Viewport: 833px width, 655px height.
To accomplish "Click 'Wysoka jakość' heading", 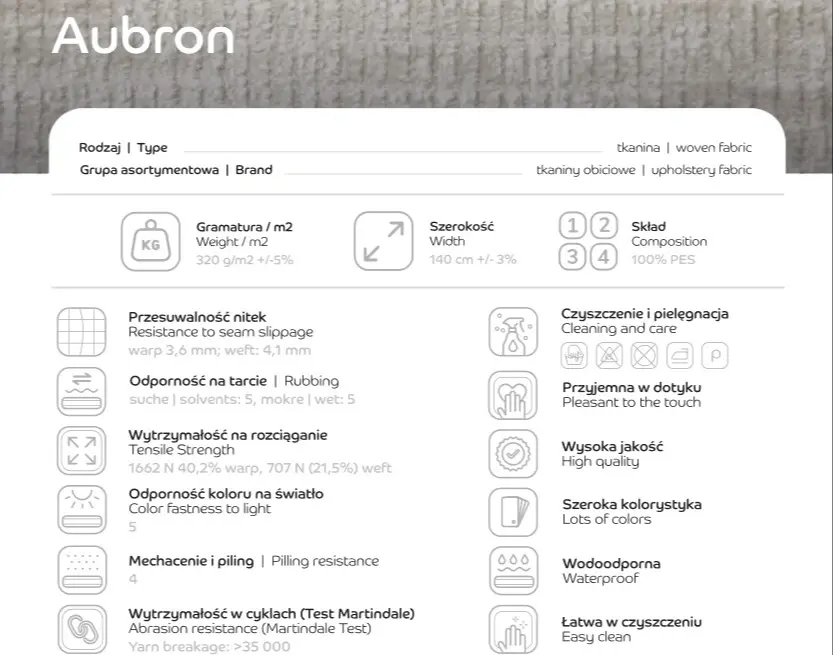I will click(613, 447).
